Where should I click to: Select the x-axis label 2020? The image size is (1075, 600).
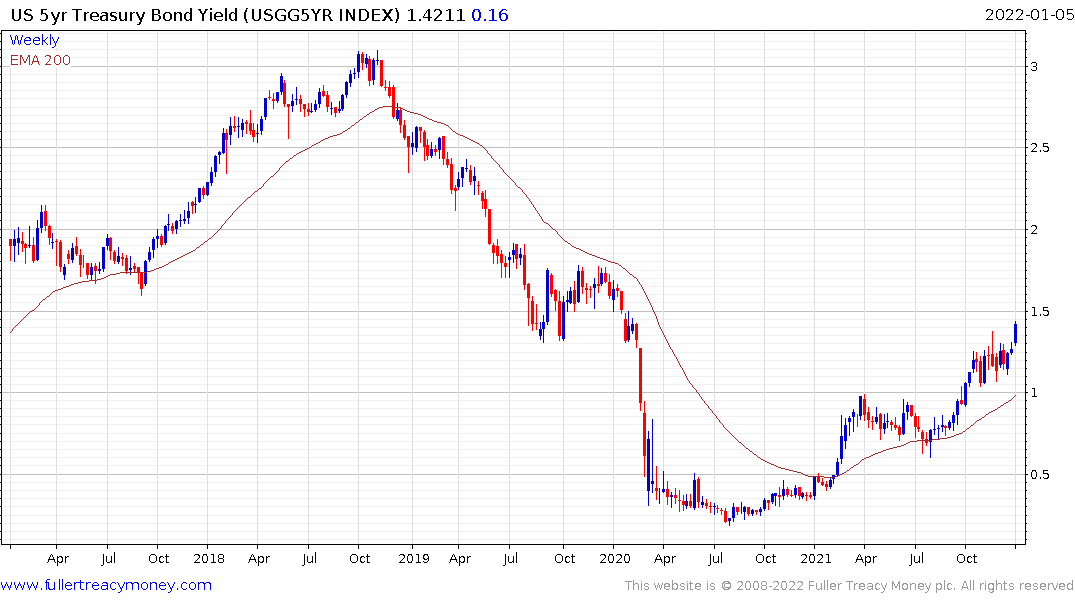click(615, 558)
